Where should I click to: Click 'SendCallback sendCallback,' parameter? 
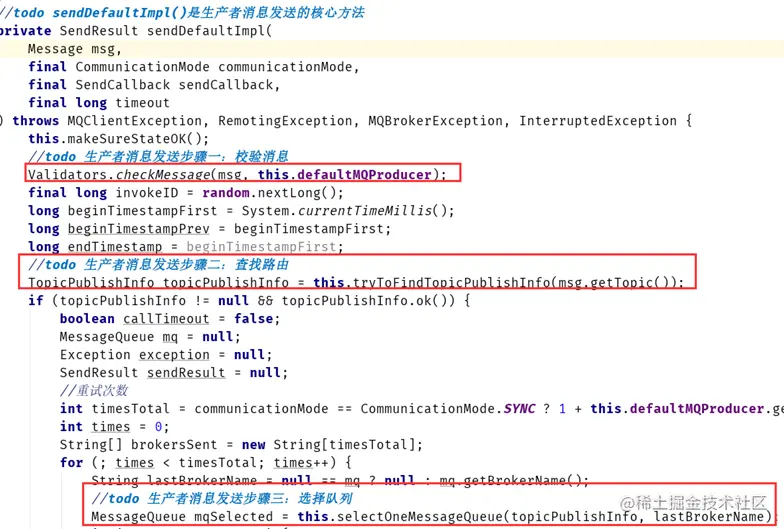coord(178,85)
